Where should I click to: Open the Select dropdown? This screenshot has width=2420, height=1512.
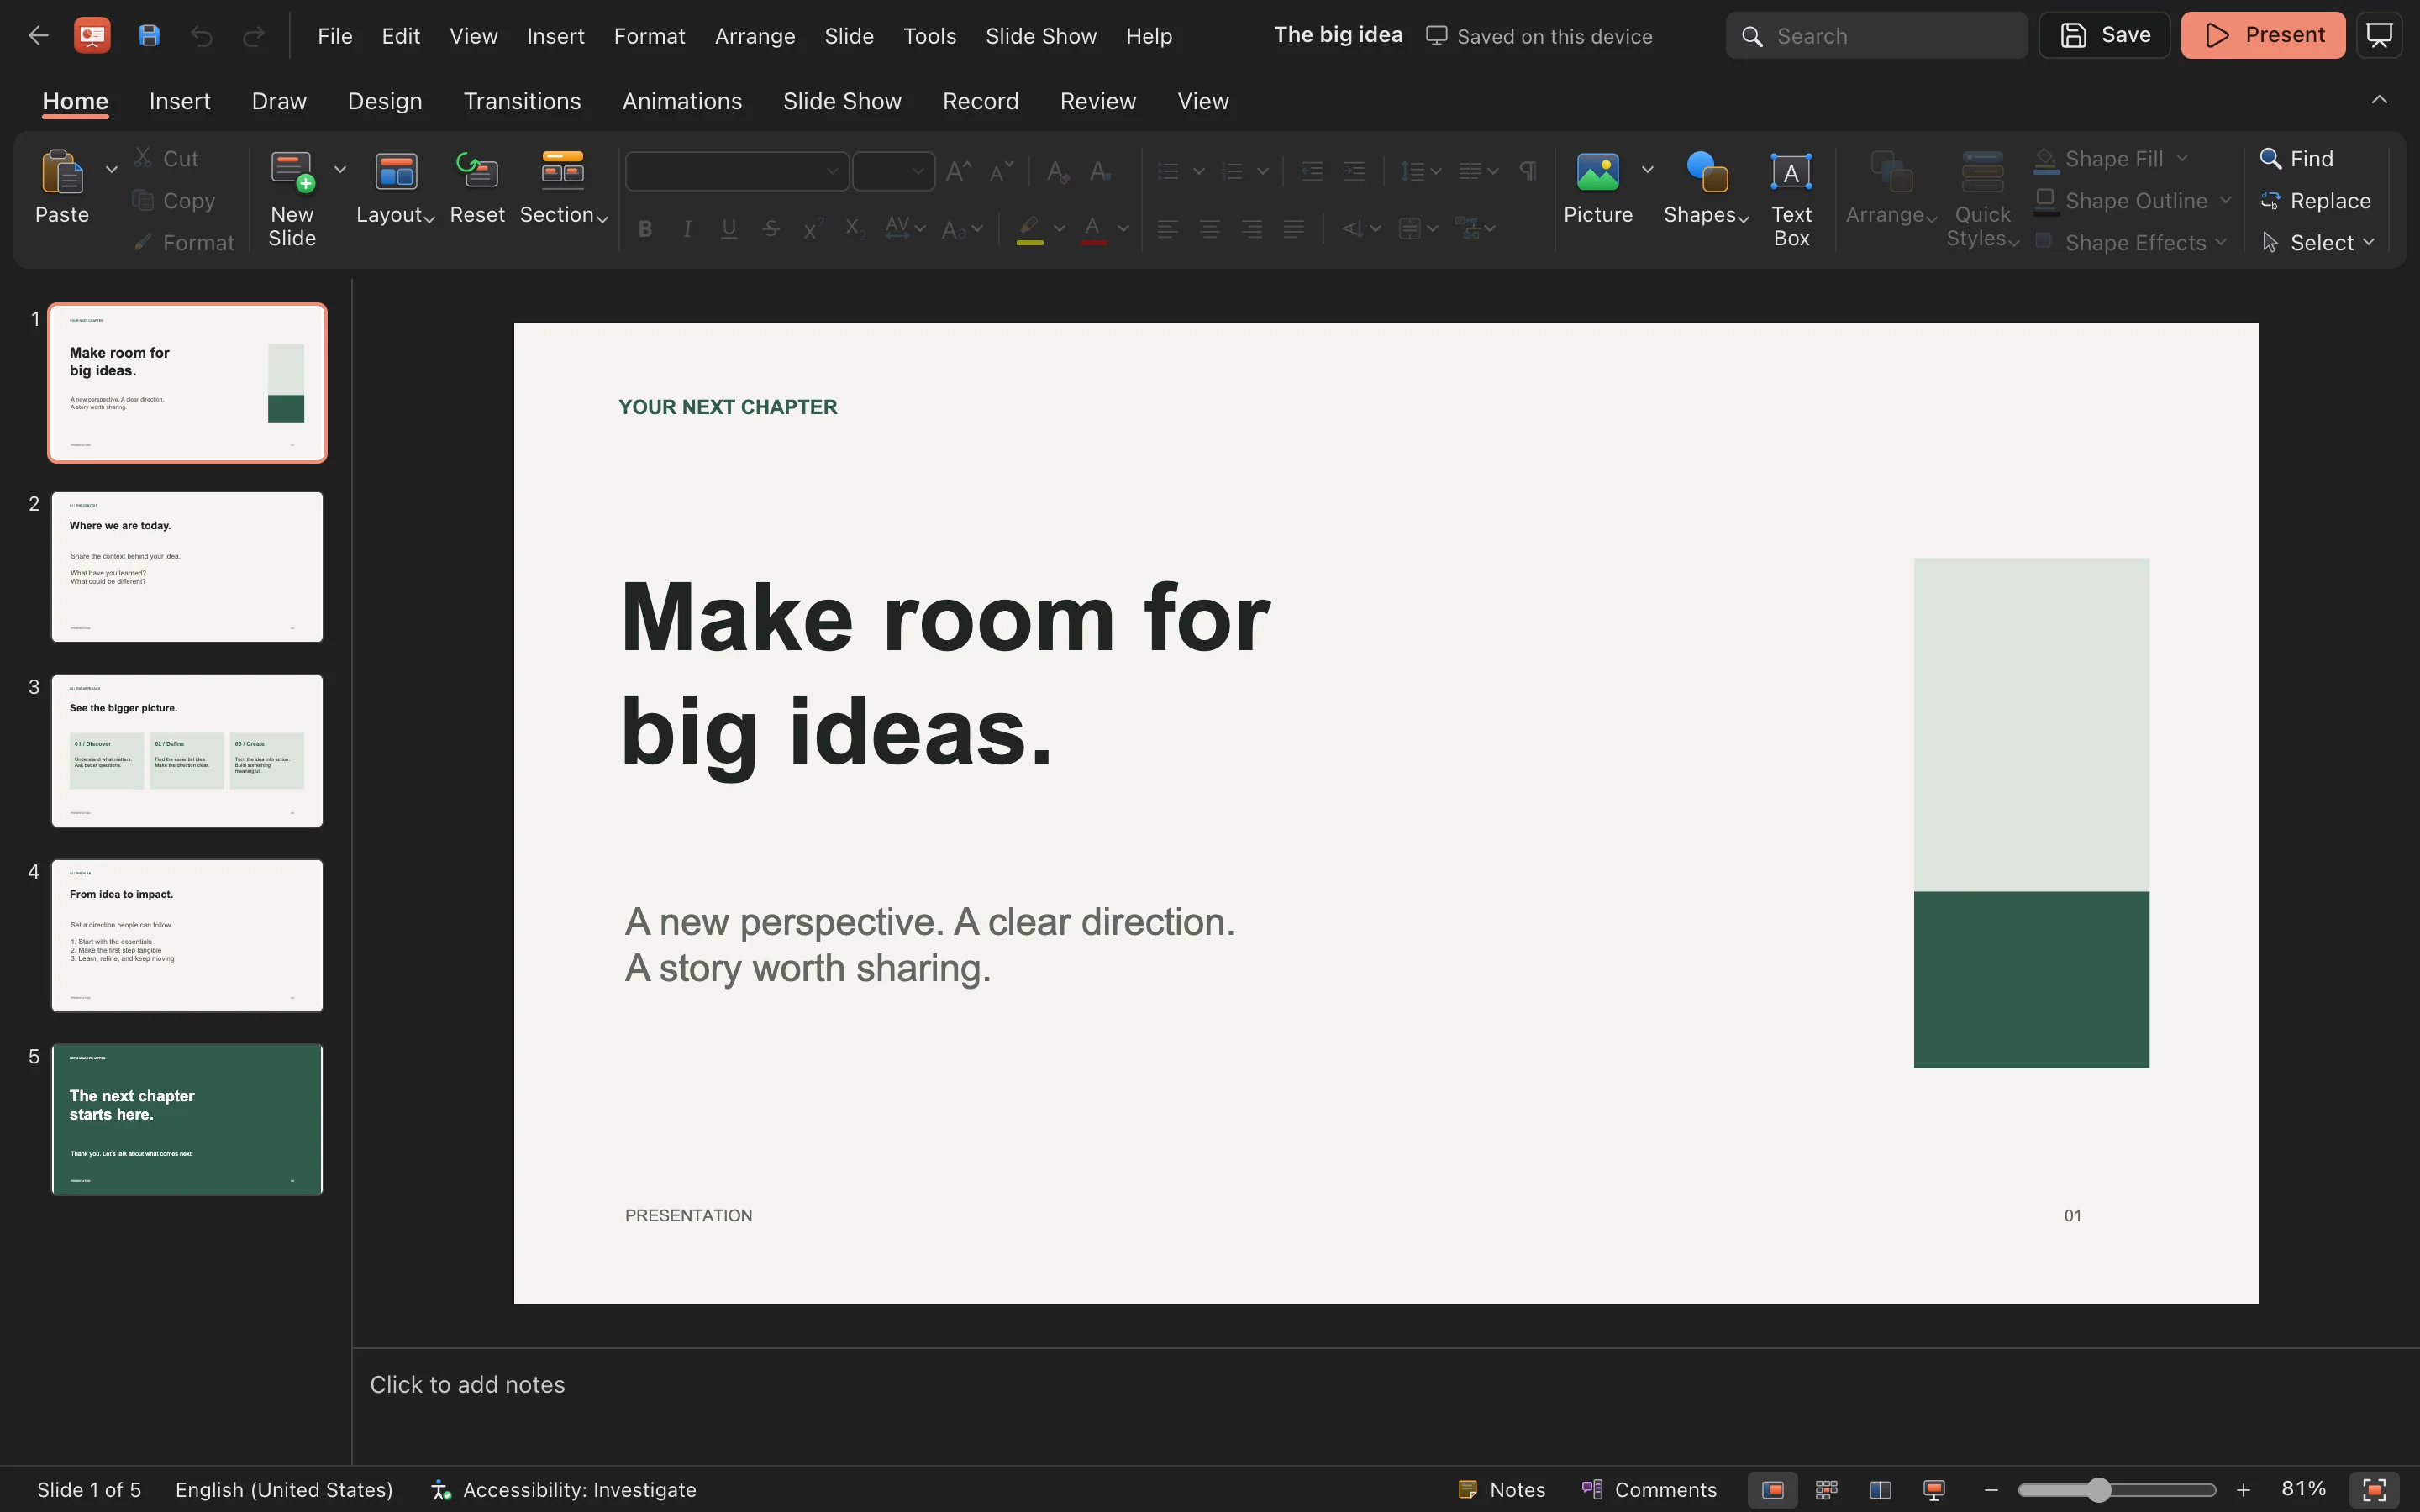[x=2317, y=243]
